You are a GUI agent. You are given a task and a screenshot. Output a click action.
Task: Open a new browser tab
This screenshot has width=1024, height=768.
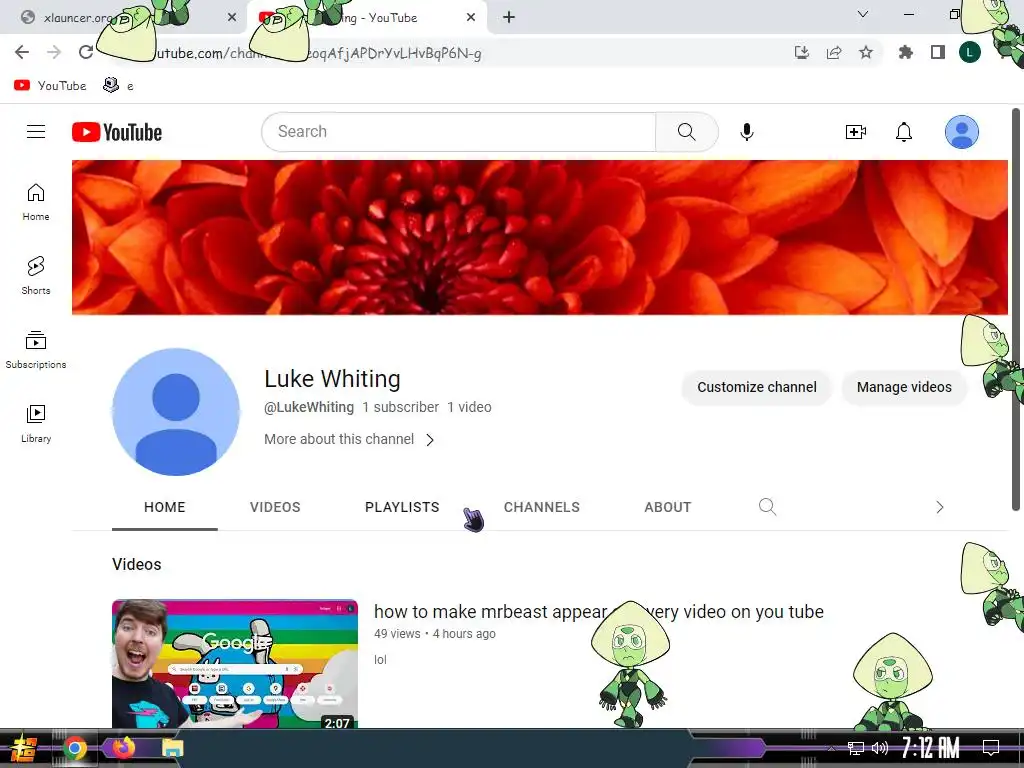tap(509, 18)
